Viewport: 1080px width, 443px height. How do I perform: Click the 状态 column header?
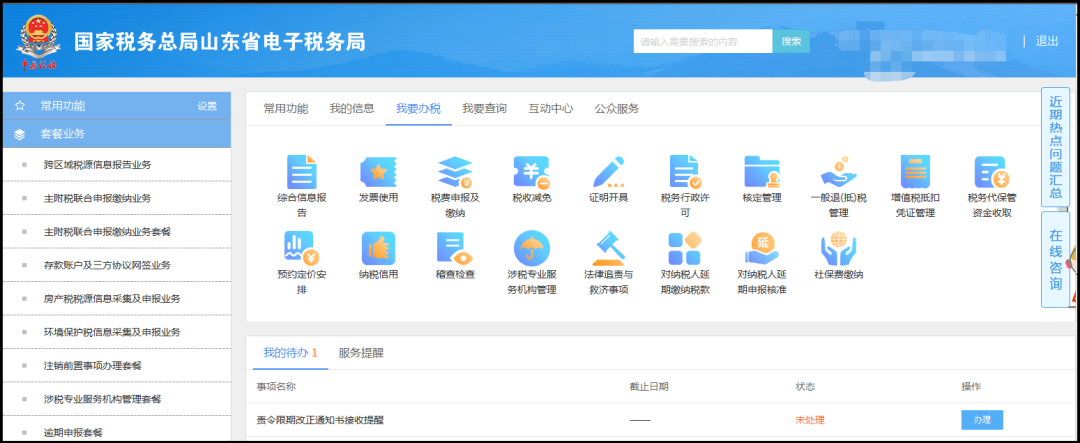tap(805, 387)
